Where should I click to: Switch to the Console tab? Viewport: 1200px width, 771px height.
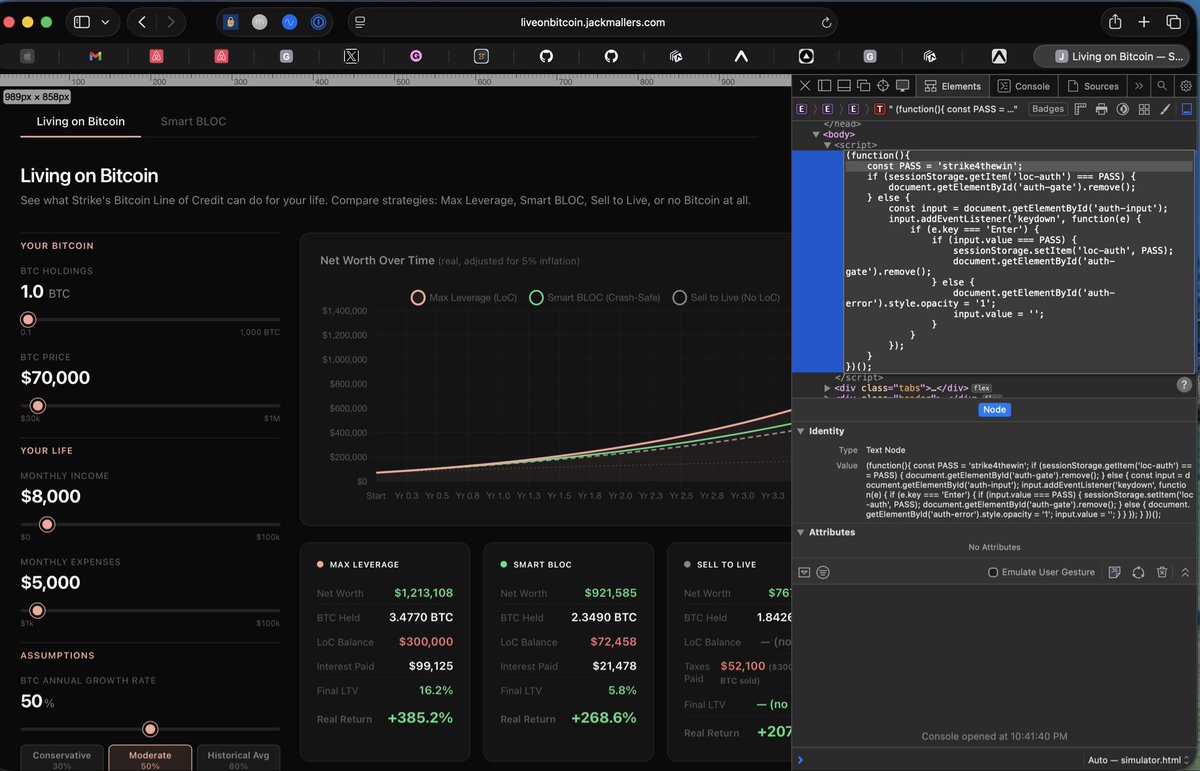1023,86
